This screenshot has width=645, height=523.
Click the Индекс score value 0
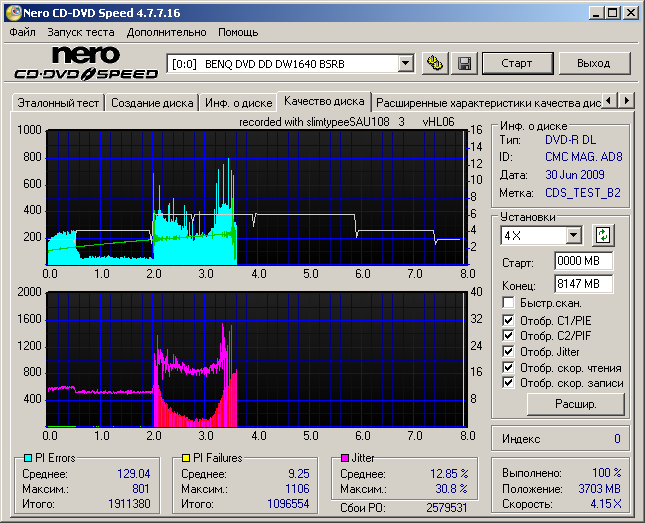[x=617, y=439]
